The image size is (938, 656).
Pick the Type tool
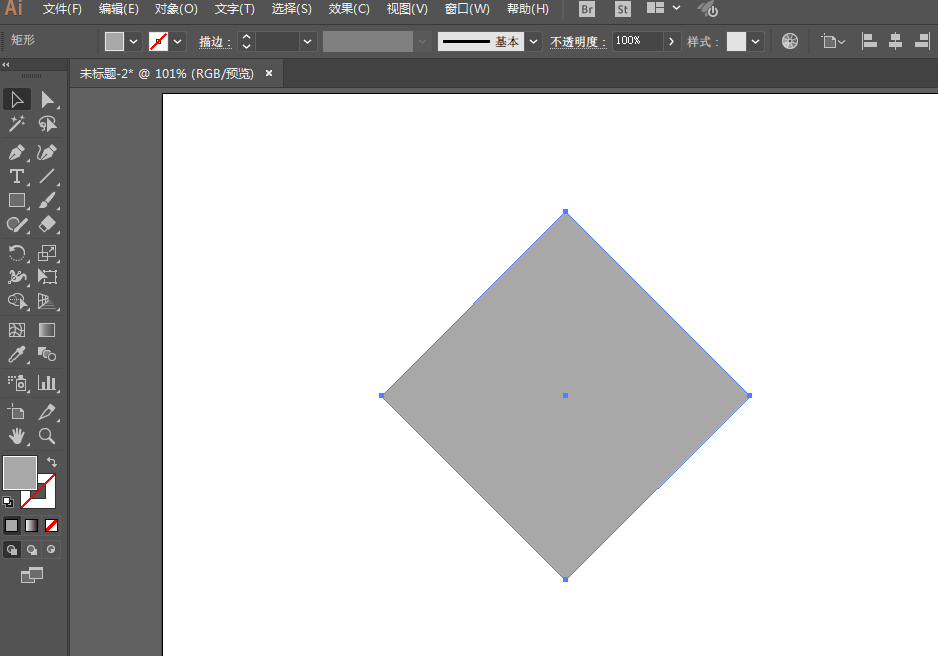(x=17, y=177)
